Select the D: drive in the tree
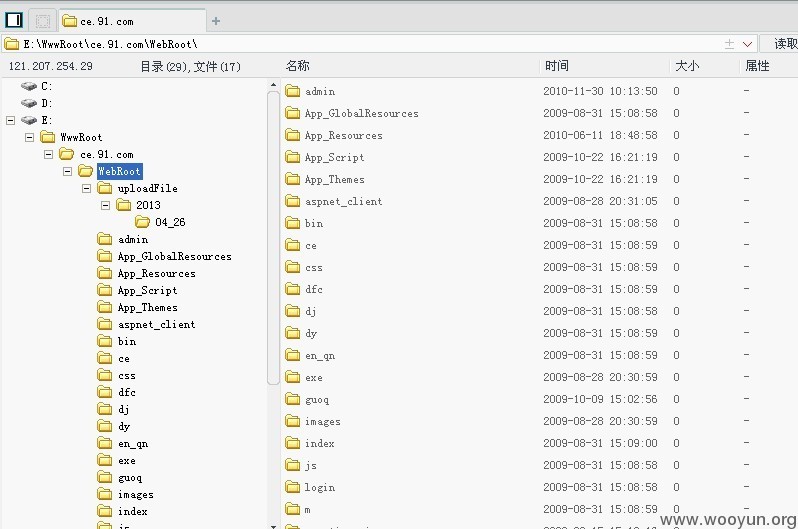 (x=46, y=103)
